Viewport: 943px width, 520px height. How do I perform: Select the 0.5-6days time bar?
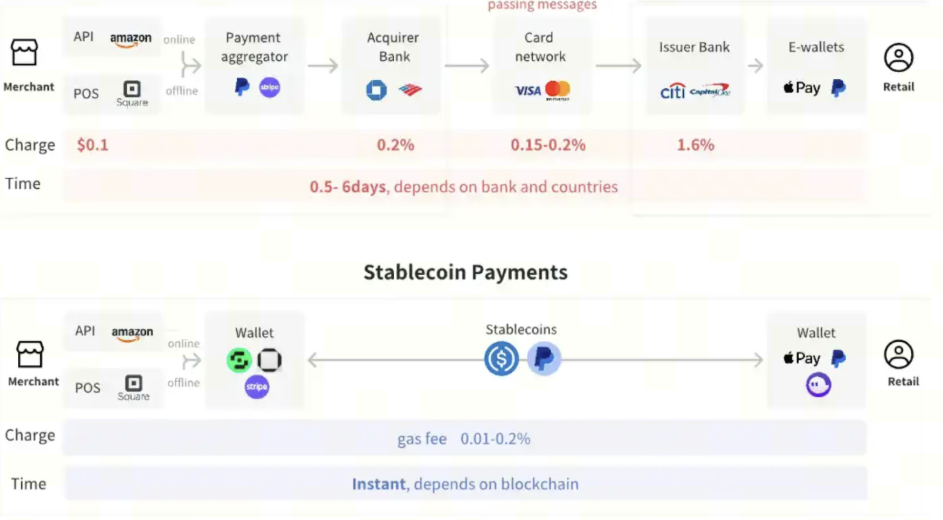[x=464, y=187]
